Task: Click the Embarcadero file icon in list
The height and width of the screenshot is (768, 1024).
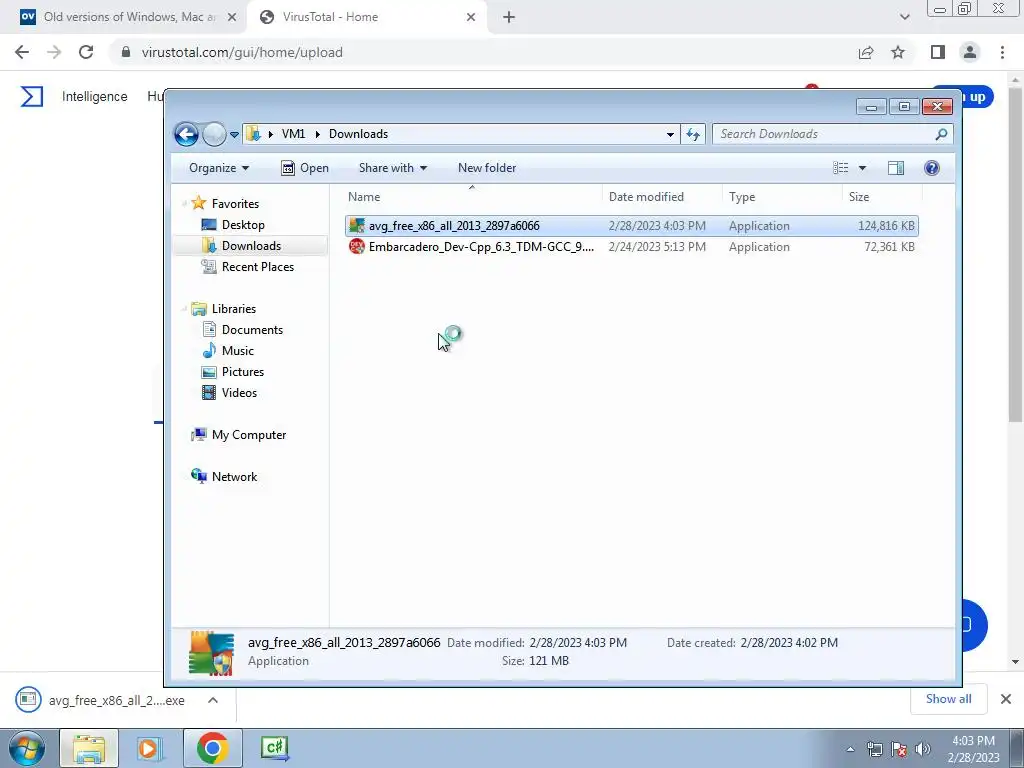Action: coord(357,247)
